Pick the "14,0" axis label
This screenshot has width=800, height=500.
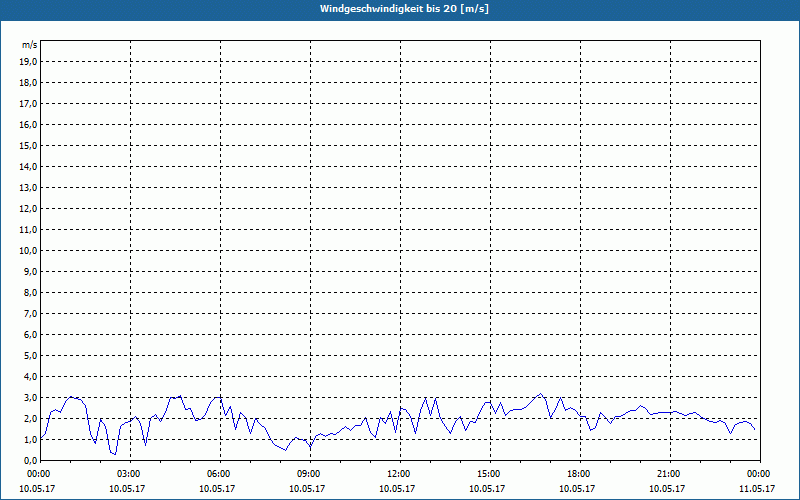[28, 166]
